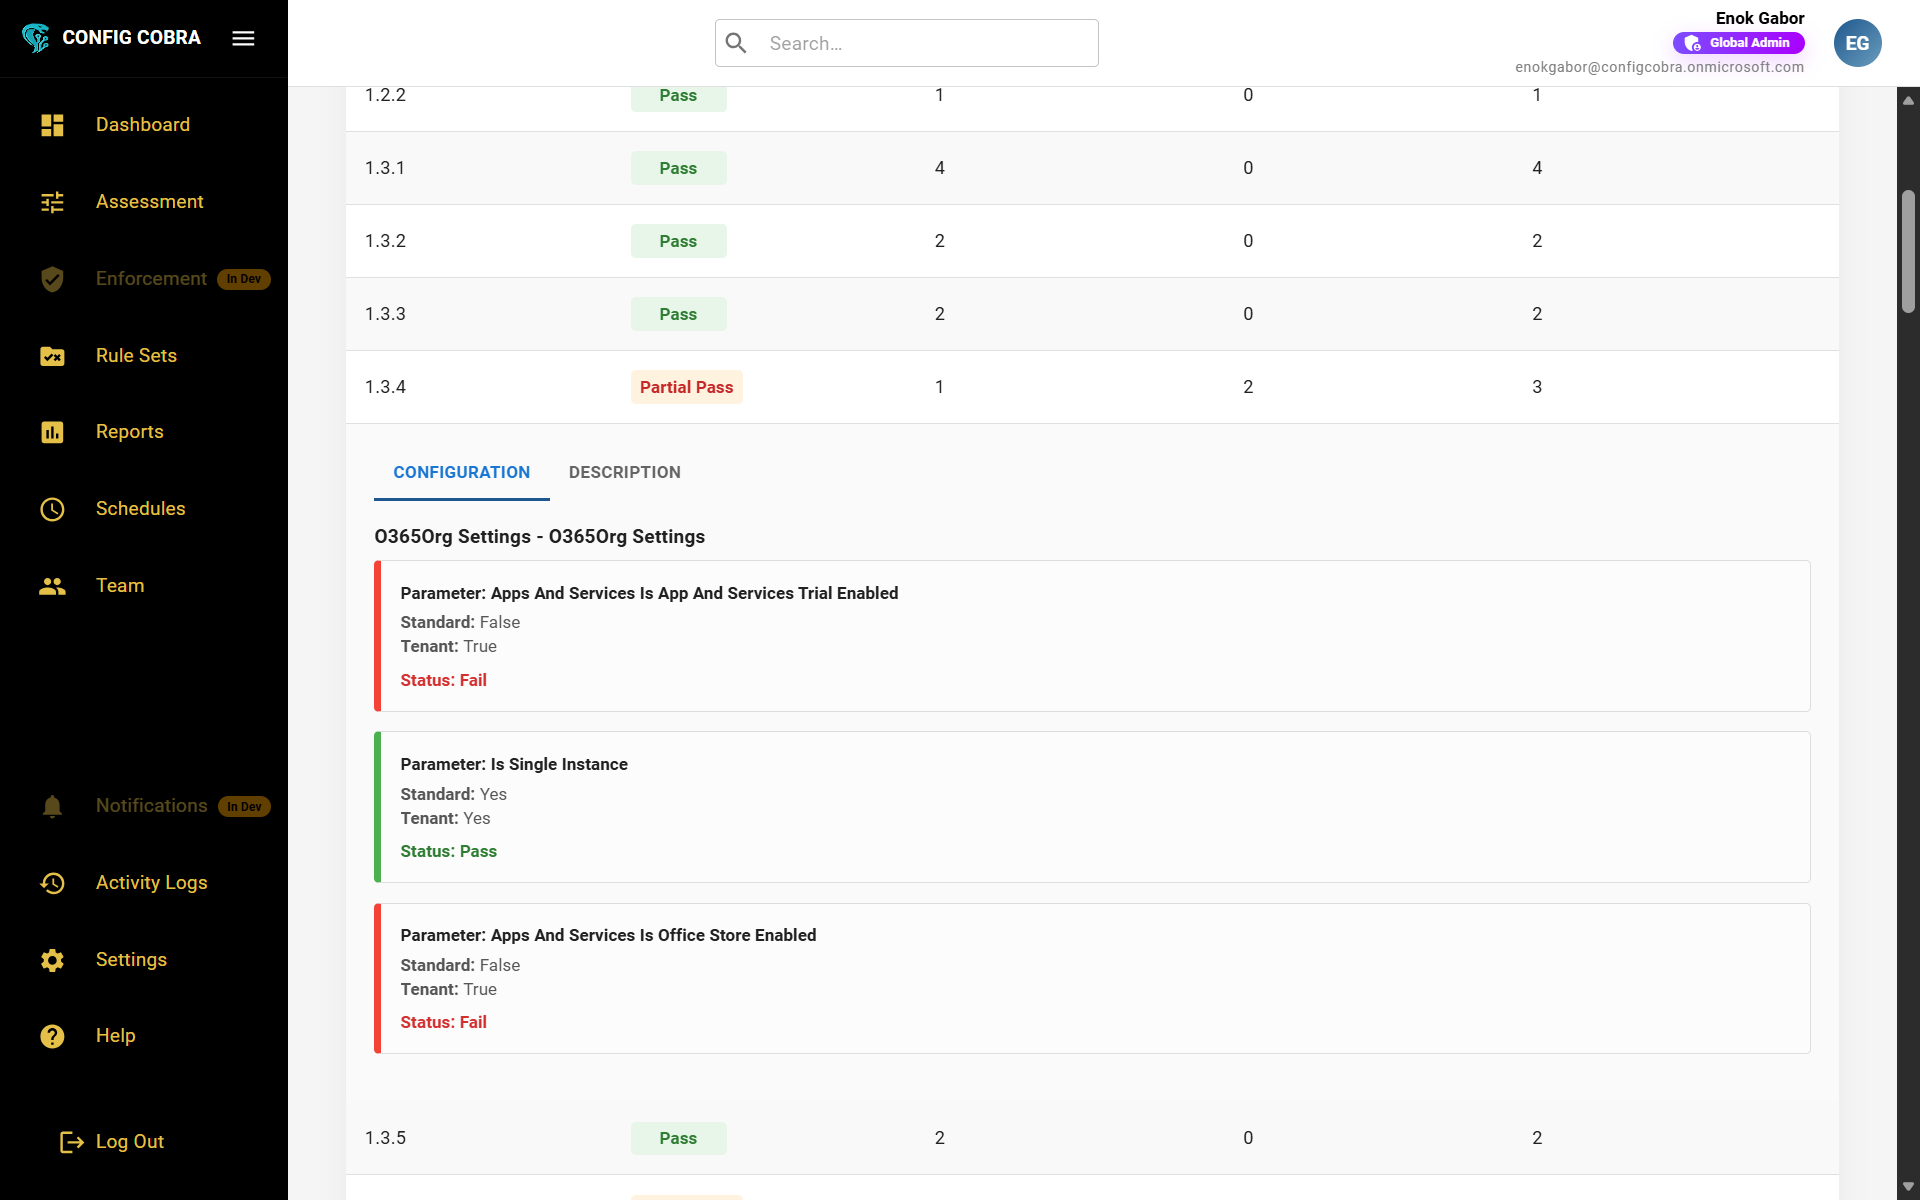Select the Schedules clock icon
The height and width of the screenshot is (1200, 1920).
coord(52,509)
